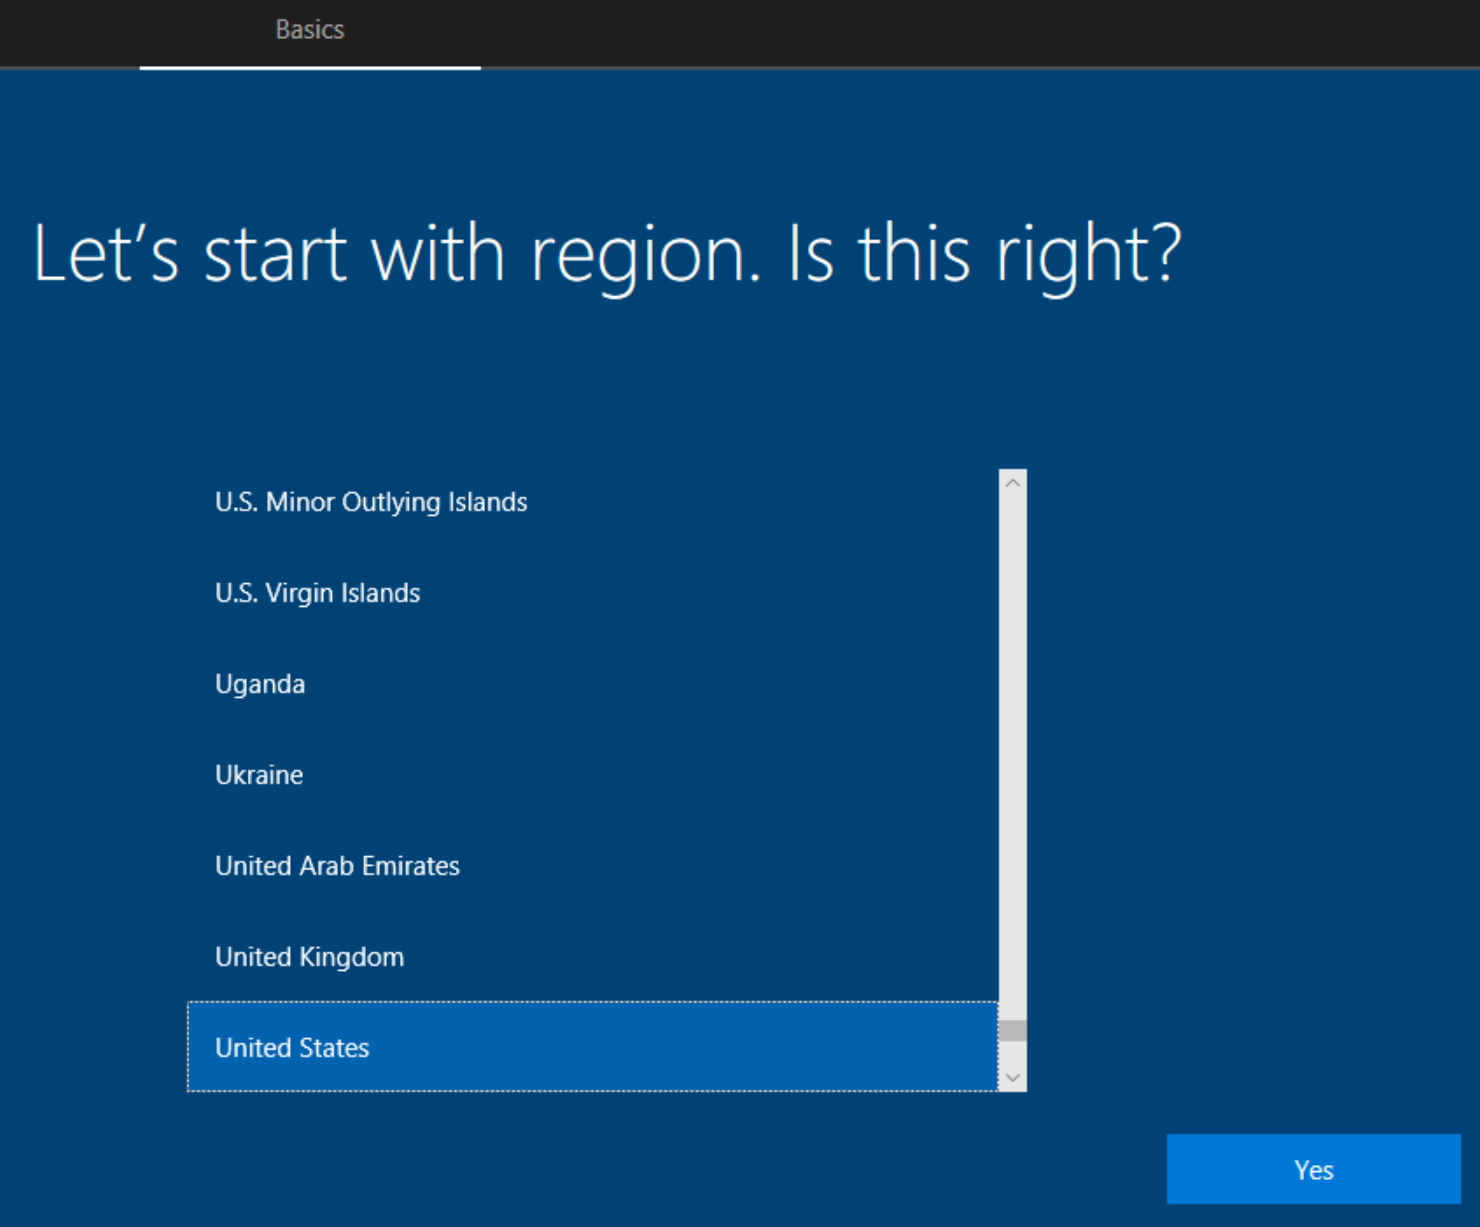
Task: Click the "Is this right?" question text
Action: coord(985,254)
